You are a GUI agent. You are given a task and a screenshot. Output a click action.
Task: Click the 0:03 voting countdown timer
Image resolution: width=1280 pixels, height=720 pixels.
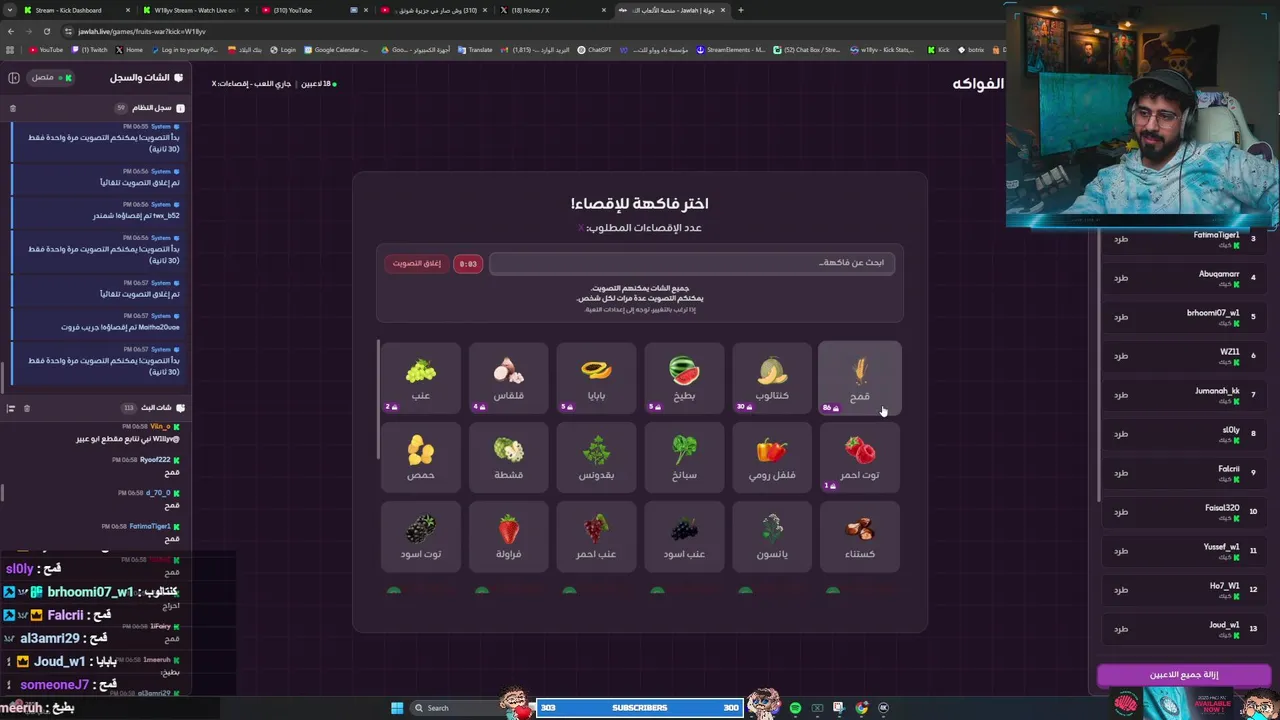click(x=468, y=263)
